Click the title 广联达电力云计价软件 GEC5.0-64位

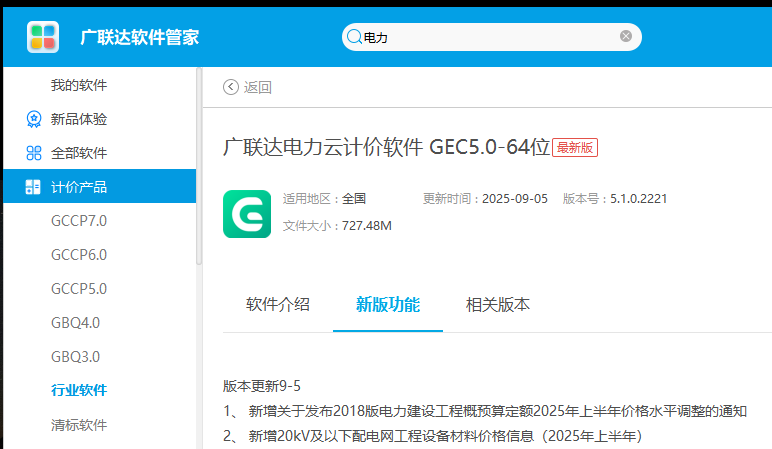coord(386,147)
